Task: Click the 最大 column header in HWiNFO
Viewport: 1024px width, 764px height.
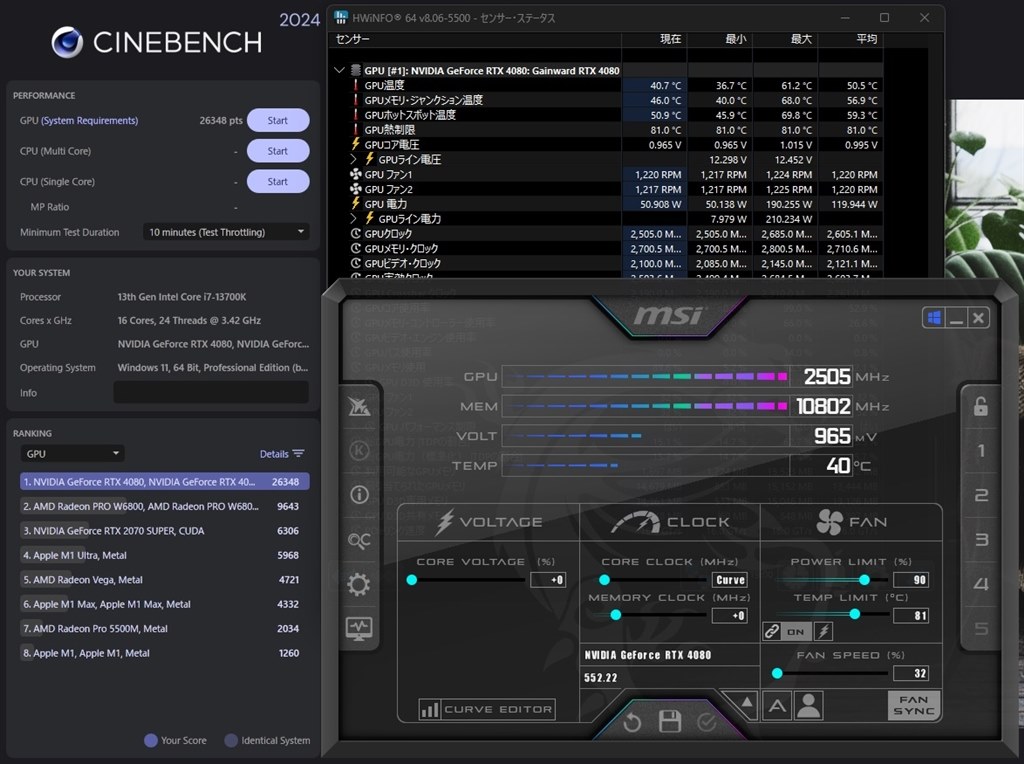Action: [x=785, y=39]
